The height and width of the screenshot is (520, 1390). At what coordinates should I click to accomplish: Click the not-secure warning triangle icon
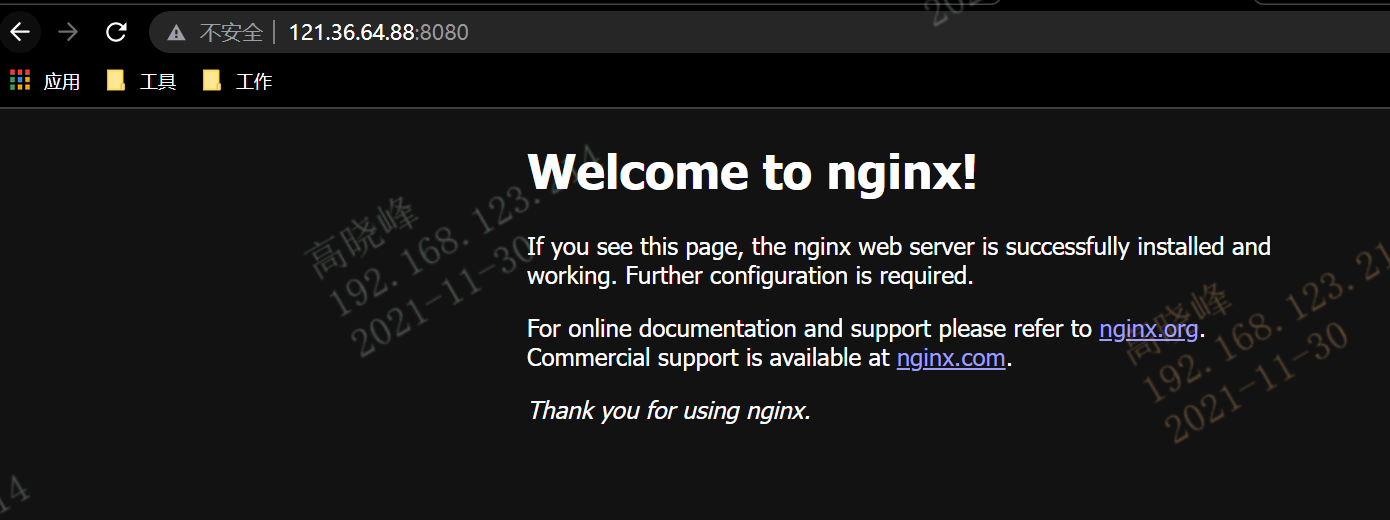pyautogui.click(x=177, y=33)
